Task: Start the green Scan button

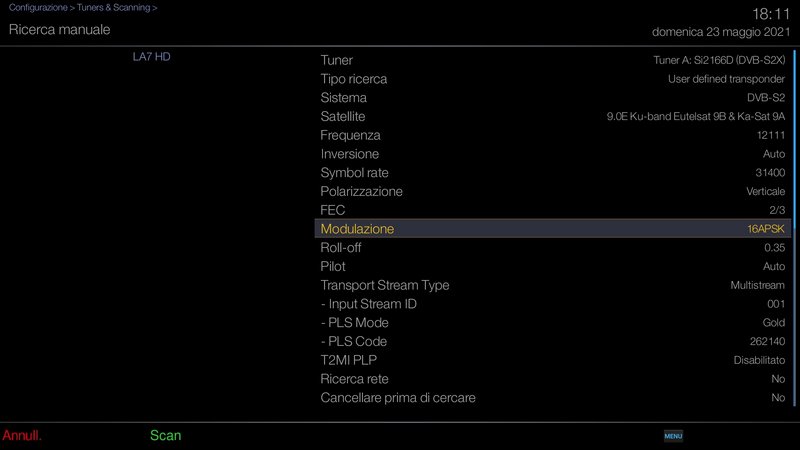Action: coord(165,435)
